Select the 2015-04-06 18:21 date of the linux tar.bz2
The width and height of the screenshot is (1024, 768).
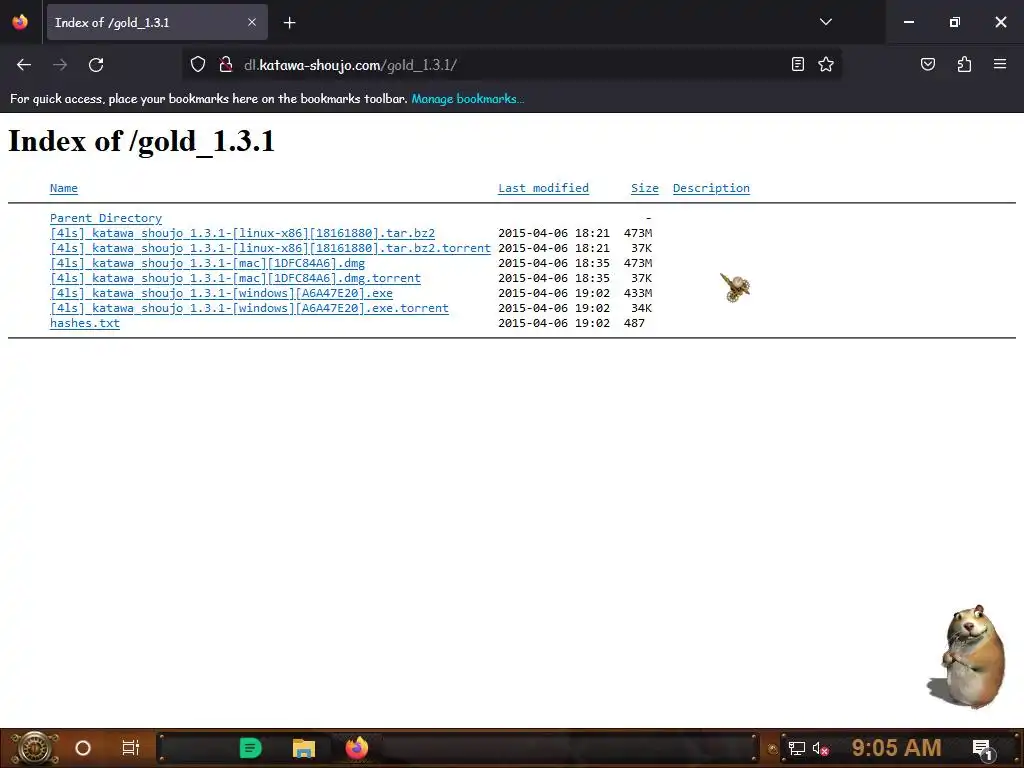click(554, 233)
